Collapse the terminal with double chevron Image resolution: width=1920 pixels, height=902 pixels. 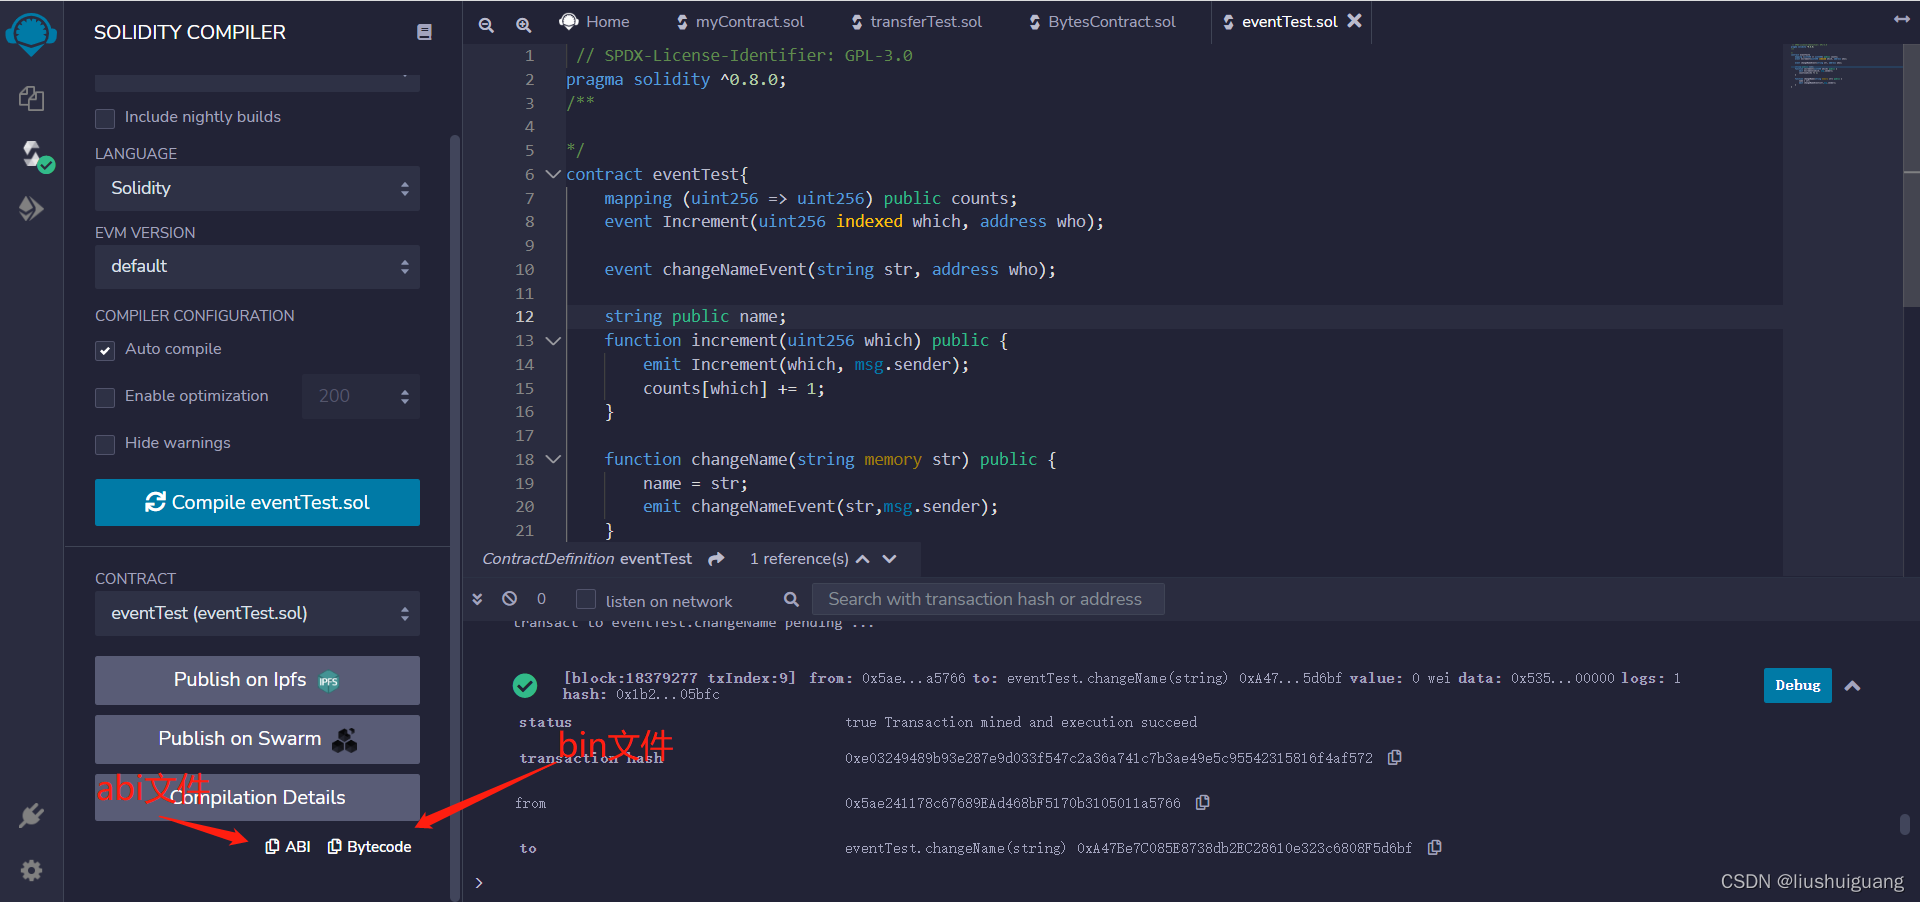click(x=477, y=599)
